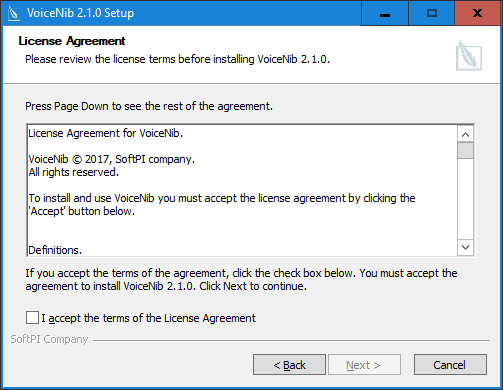This screenshot has height=390, width=503.
Task: Cancel the VoiceNib installation
Action: pos(450,365)
